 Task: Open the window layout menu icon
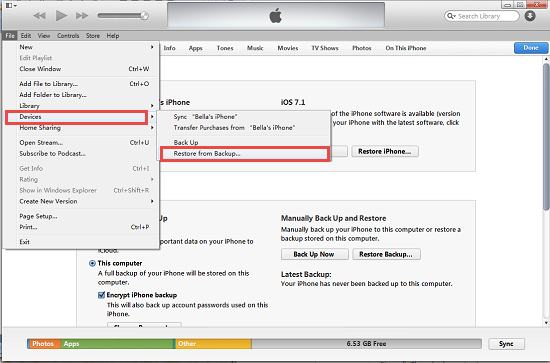pyautogui.click(x=11, y=5)
